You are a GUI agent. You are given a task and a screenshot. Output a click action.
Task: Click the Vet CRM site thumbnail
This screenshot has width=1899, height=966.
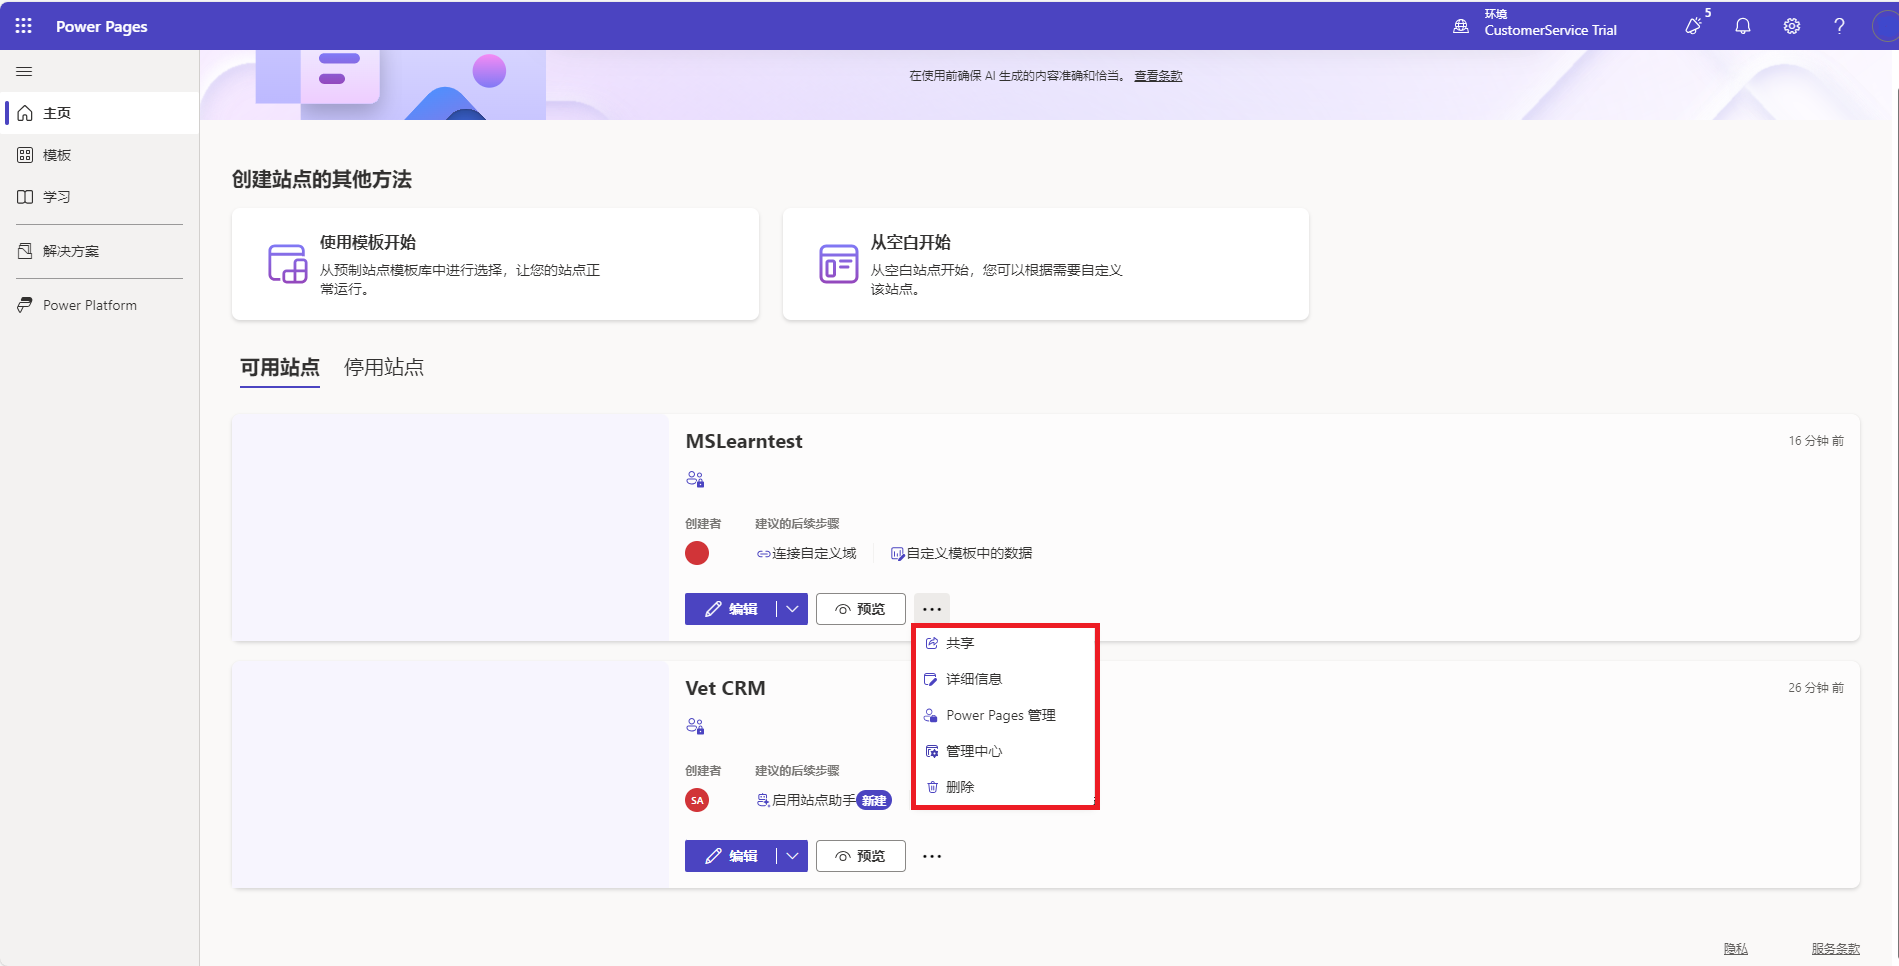pos(450,775)
